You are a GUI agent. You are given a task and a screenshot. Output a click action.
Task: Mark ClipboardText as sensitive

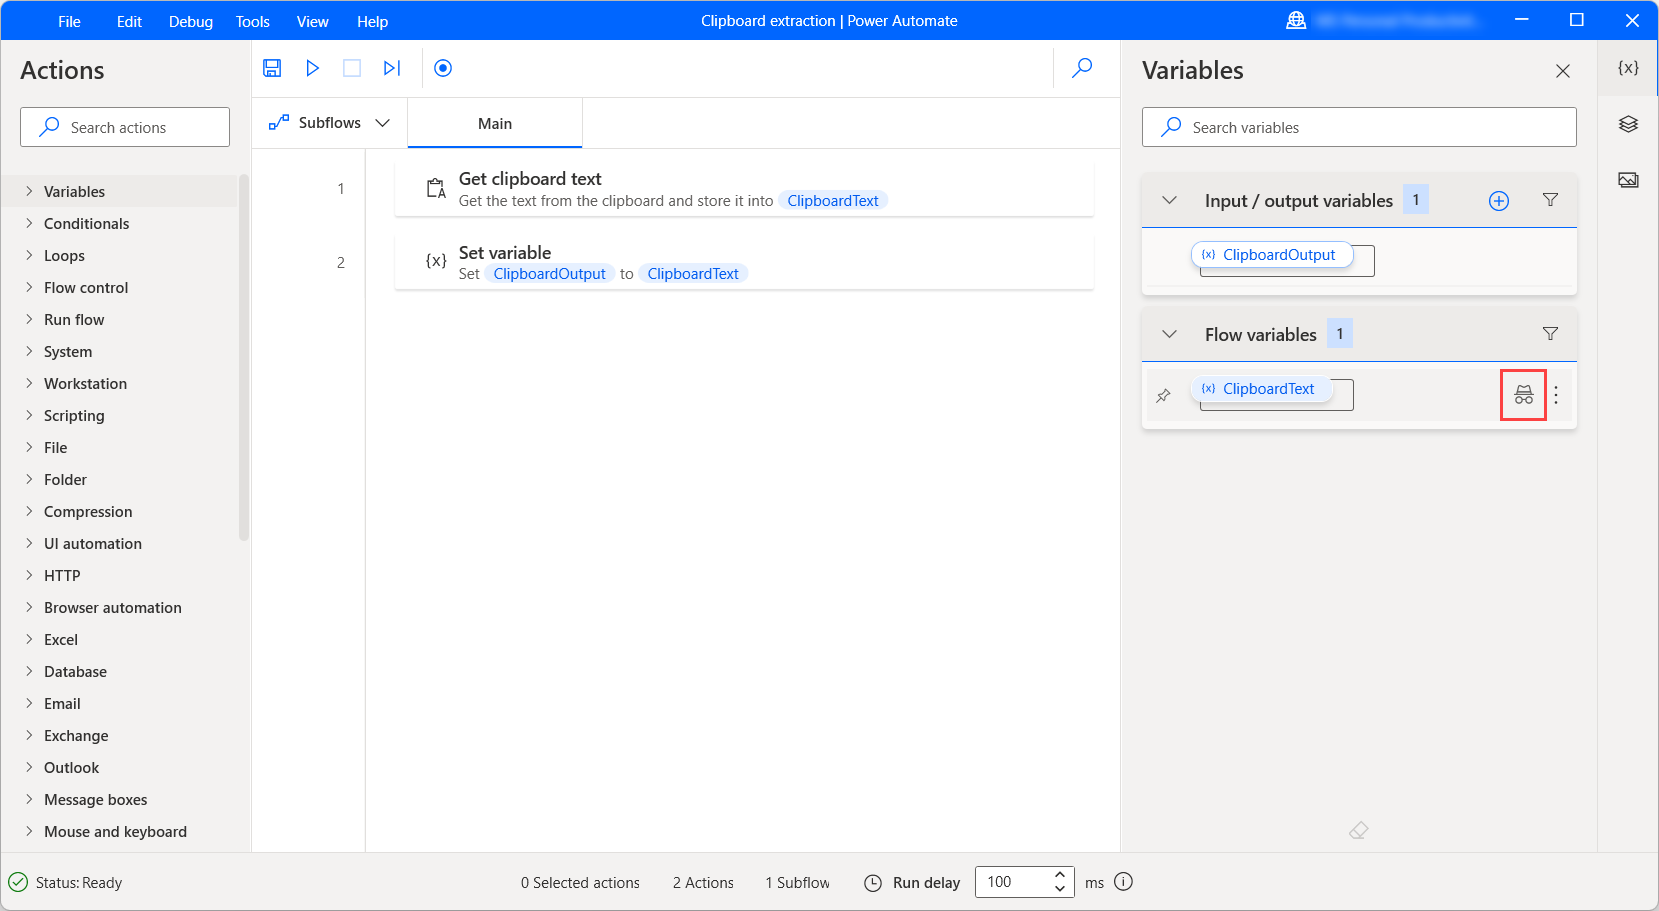1523,395
